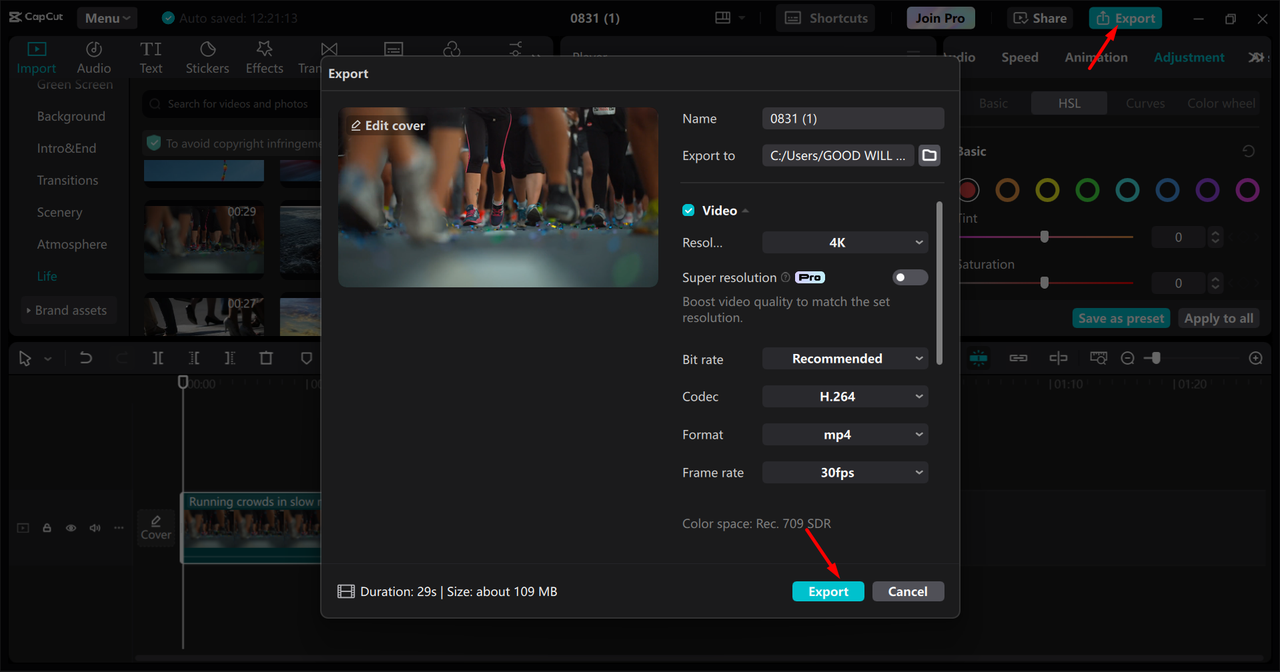Open the Frame rate 30fps dropdown
Screen dimensions: 1280x672
point(845,472)
